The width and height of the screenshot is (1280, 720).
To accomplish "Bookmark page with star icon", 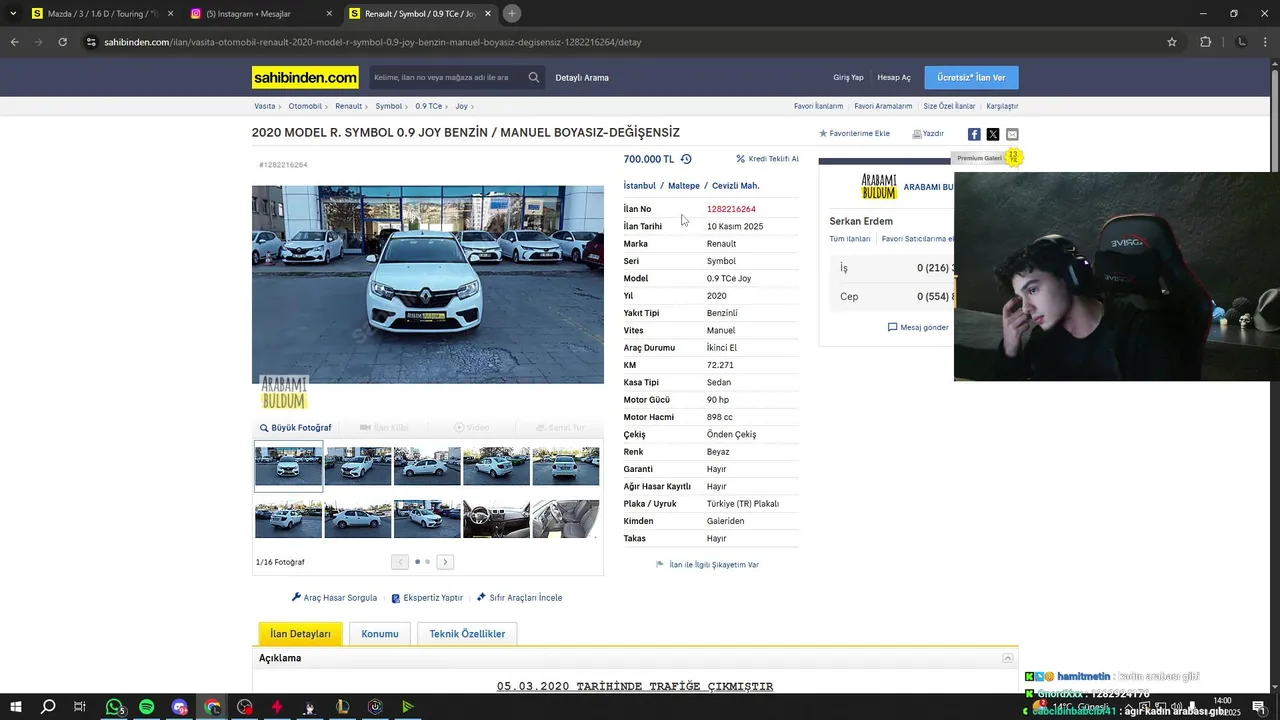I will coord(1172,42).
